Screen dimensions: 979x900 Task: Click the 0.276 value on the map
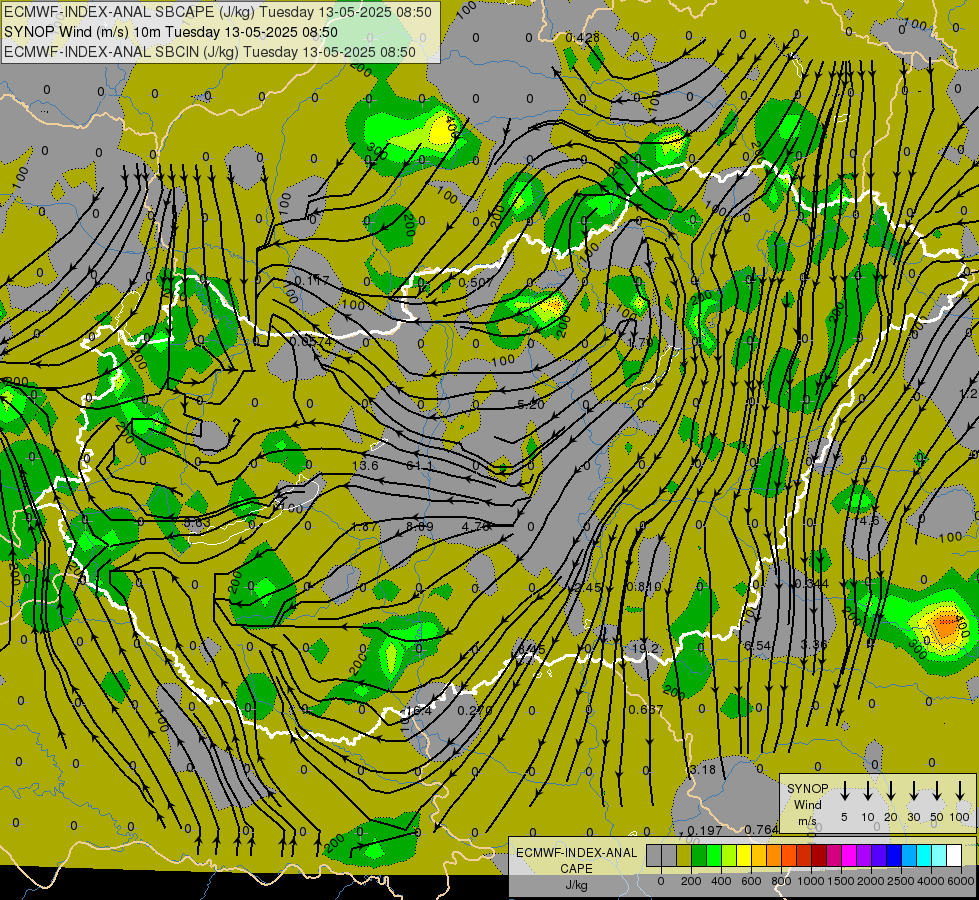(x=475, y=710)
